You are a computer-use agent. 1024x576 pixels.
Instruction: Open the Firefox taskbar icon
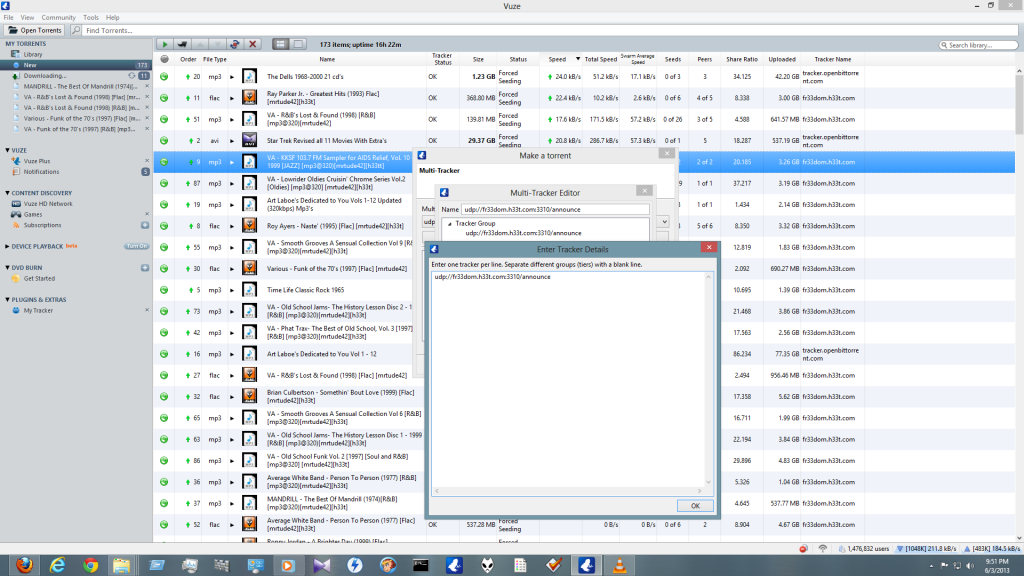(24, 565)
